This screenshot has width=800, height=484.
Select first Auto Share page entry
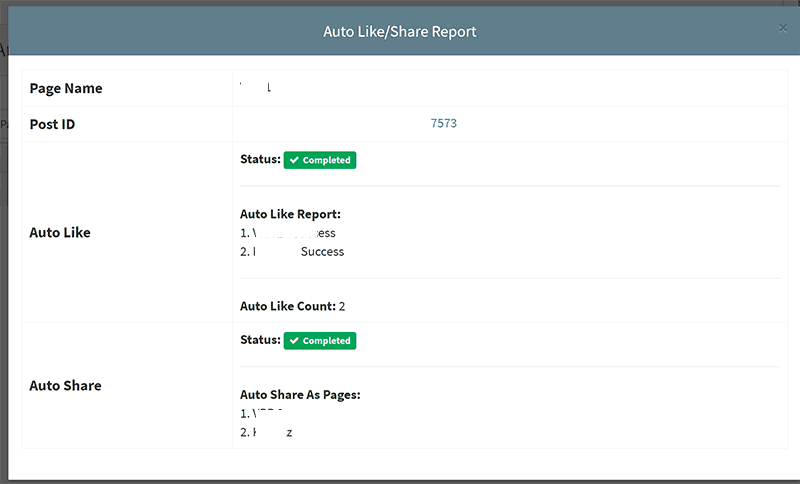262,414
